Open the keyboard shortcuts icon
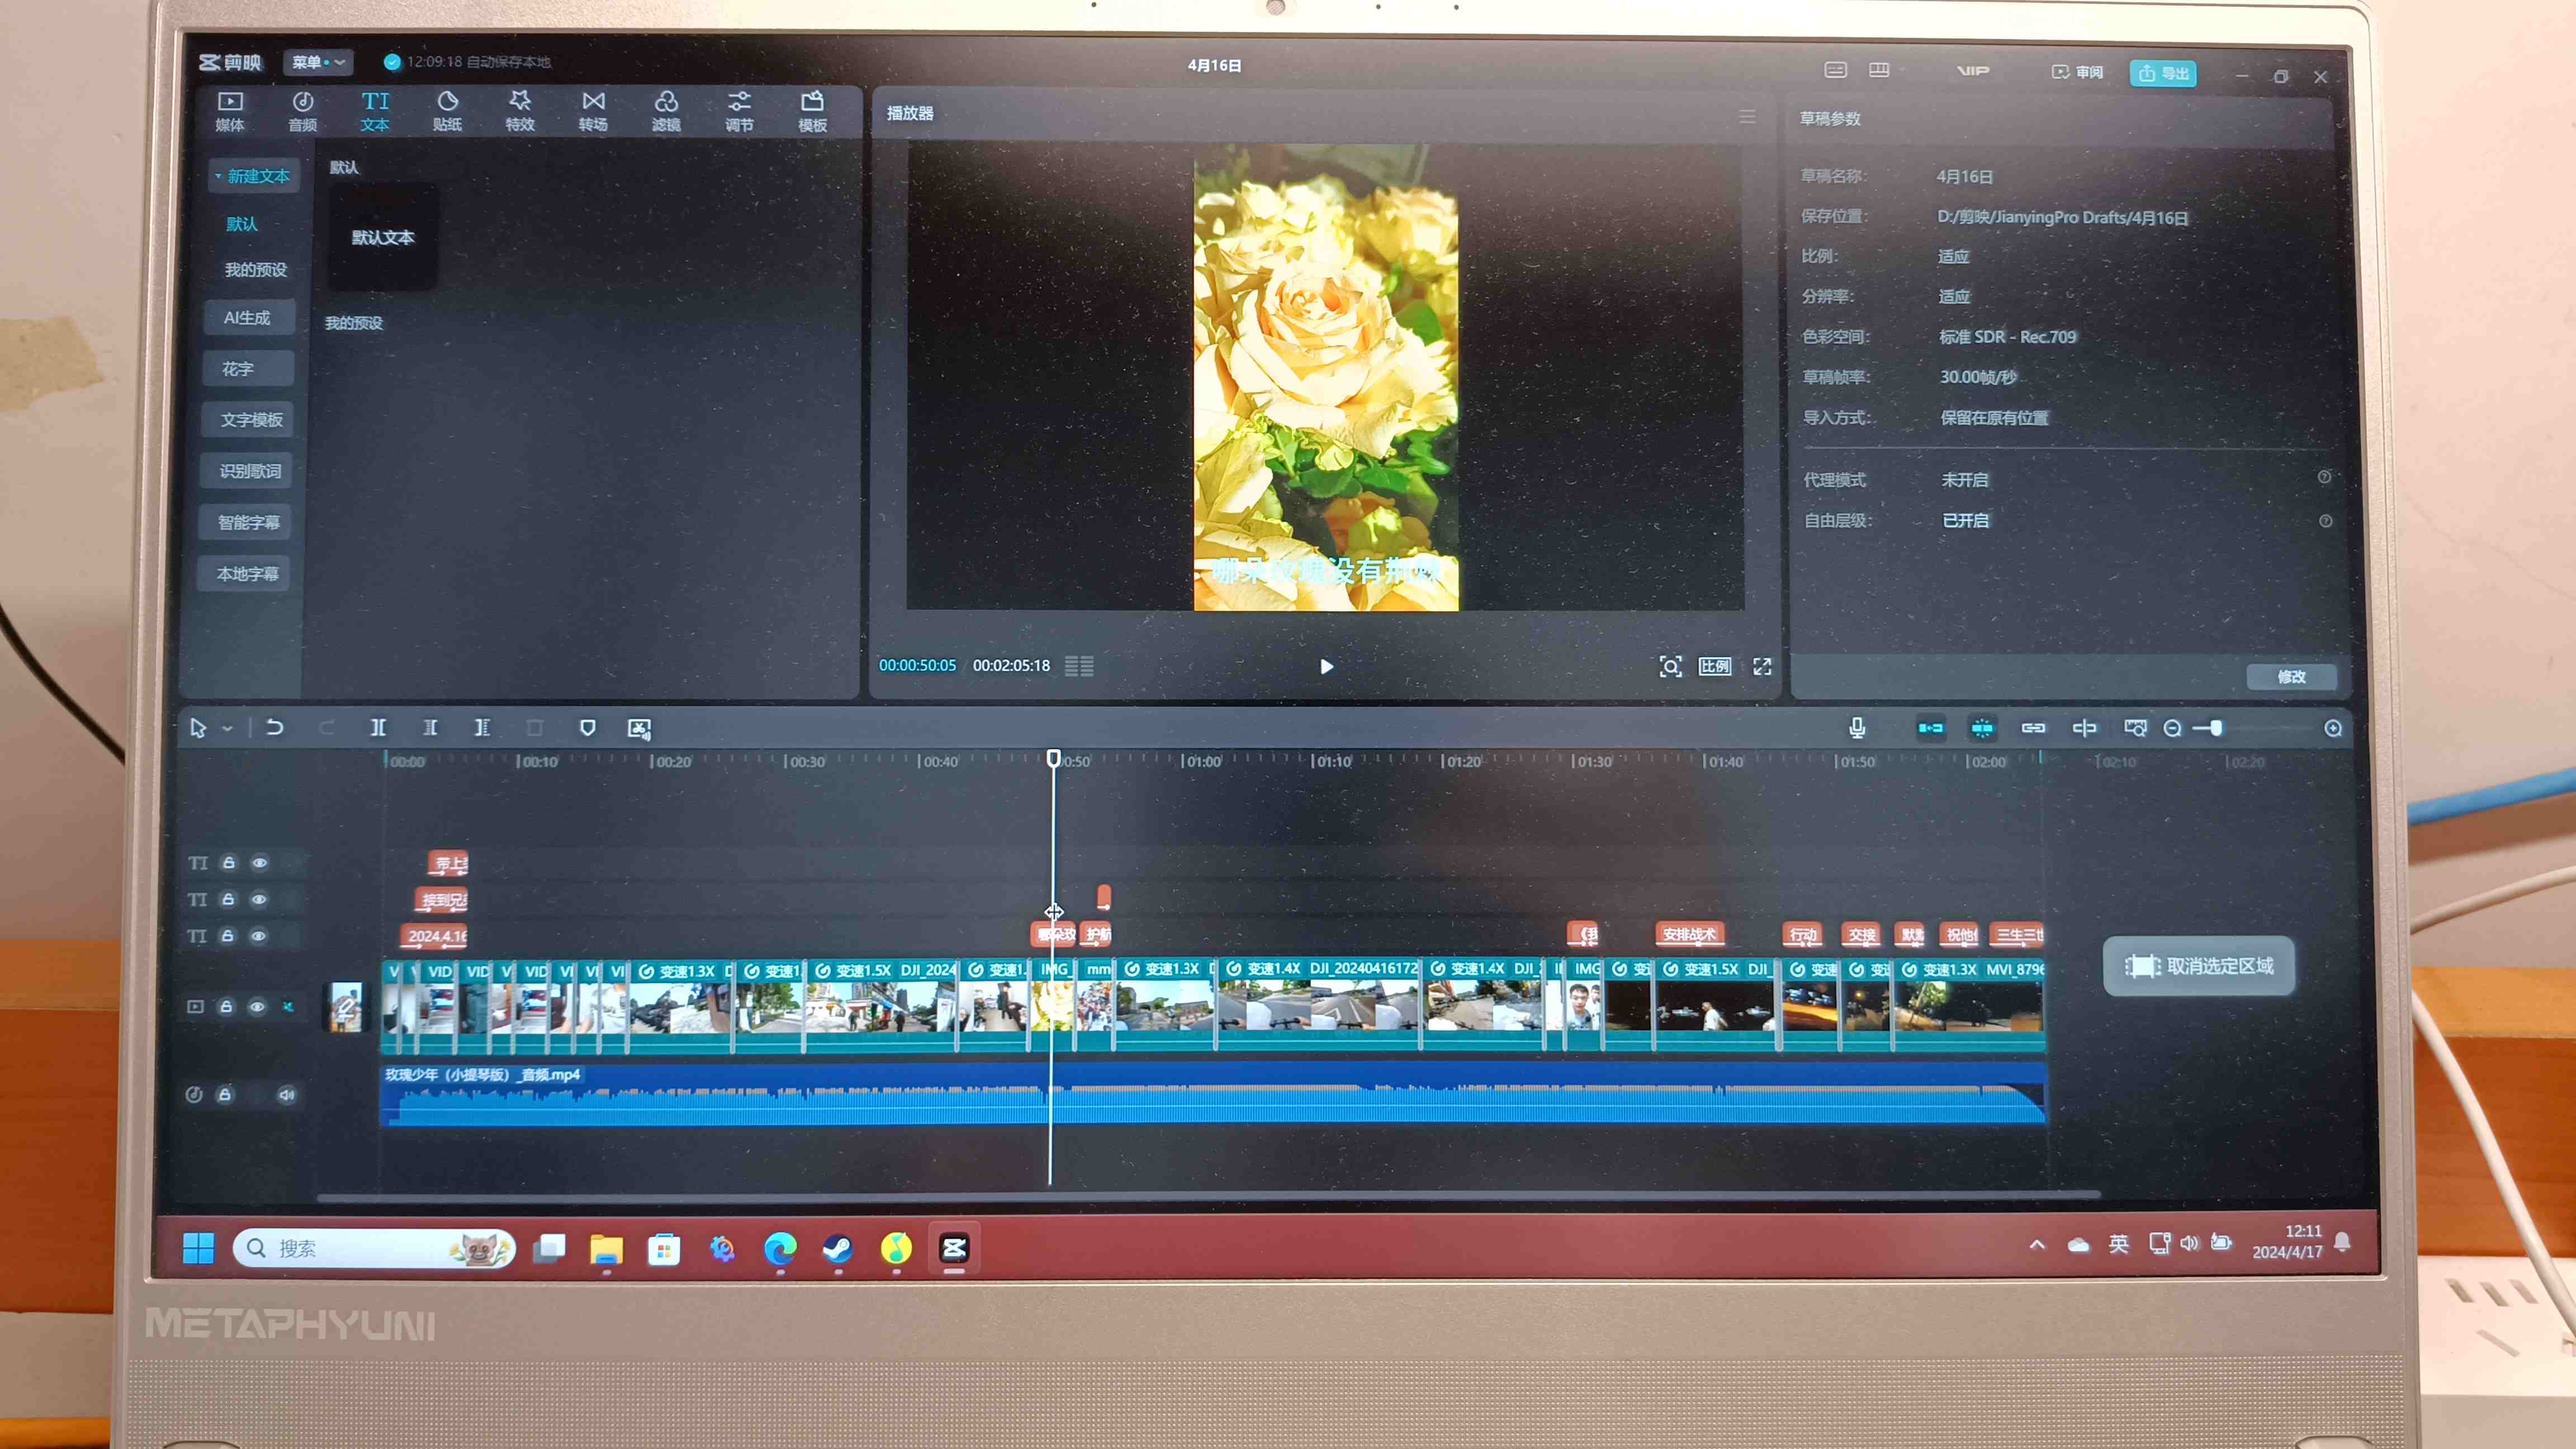Screen dimensions: 2576x1449 point(1835,70)
